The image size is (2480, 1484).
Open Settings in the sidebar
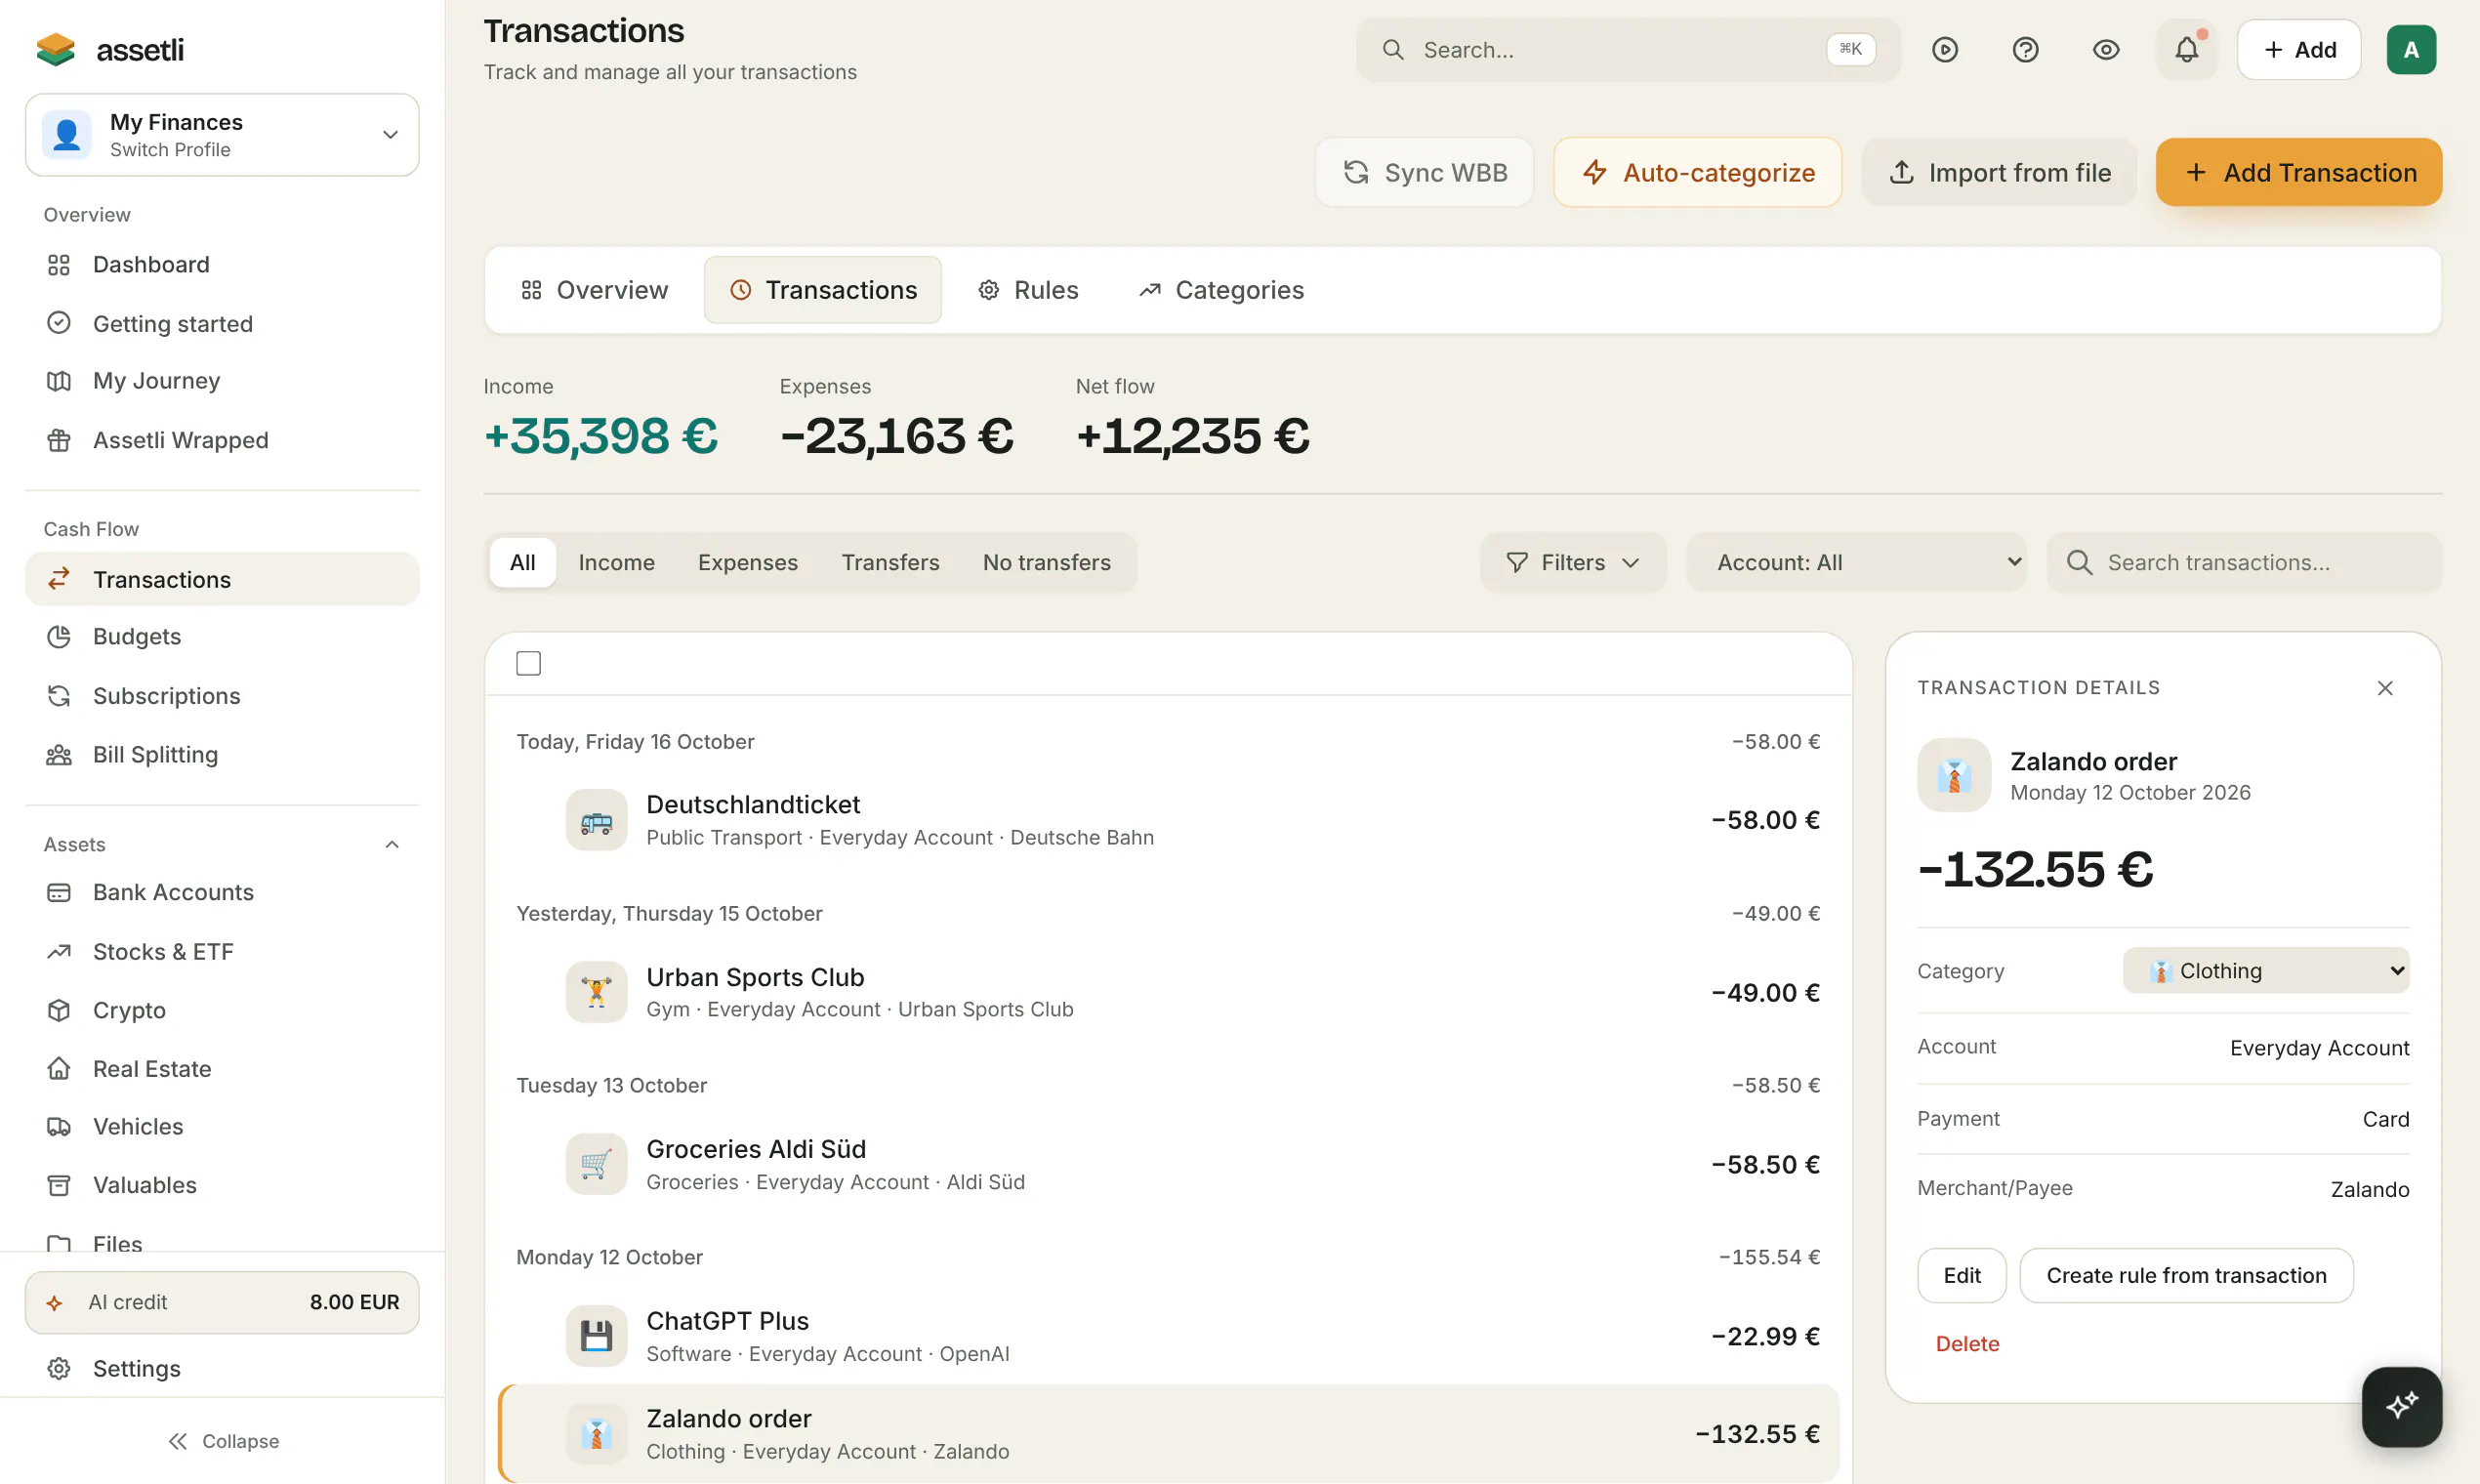coord(222,1368)
